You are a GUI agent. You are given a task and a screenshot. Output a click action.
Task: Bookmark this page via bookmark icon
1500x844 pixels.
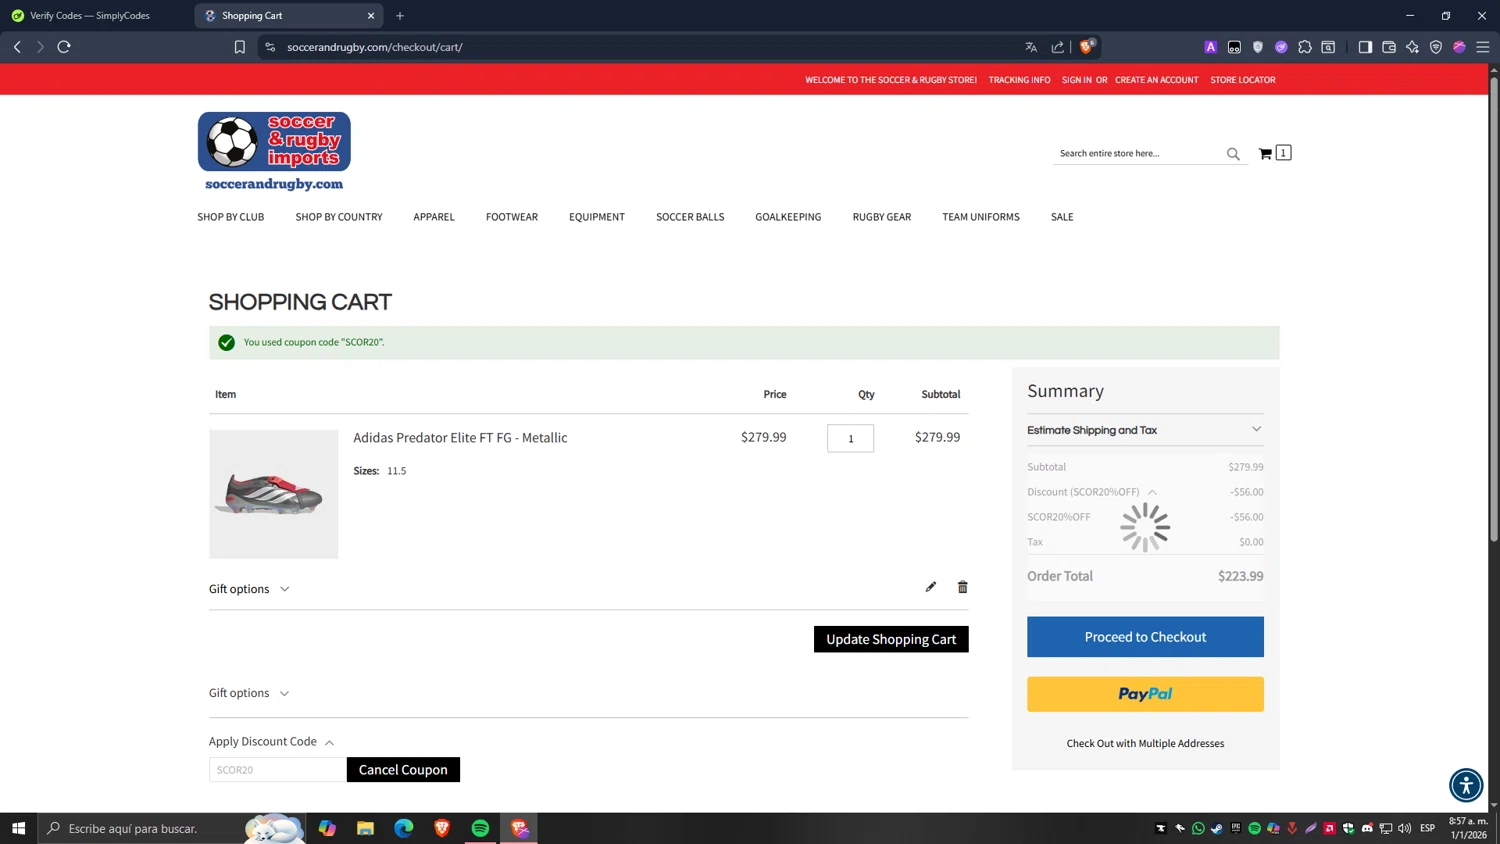[240, 47]
